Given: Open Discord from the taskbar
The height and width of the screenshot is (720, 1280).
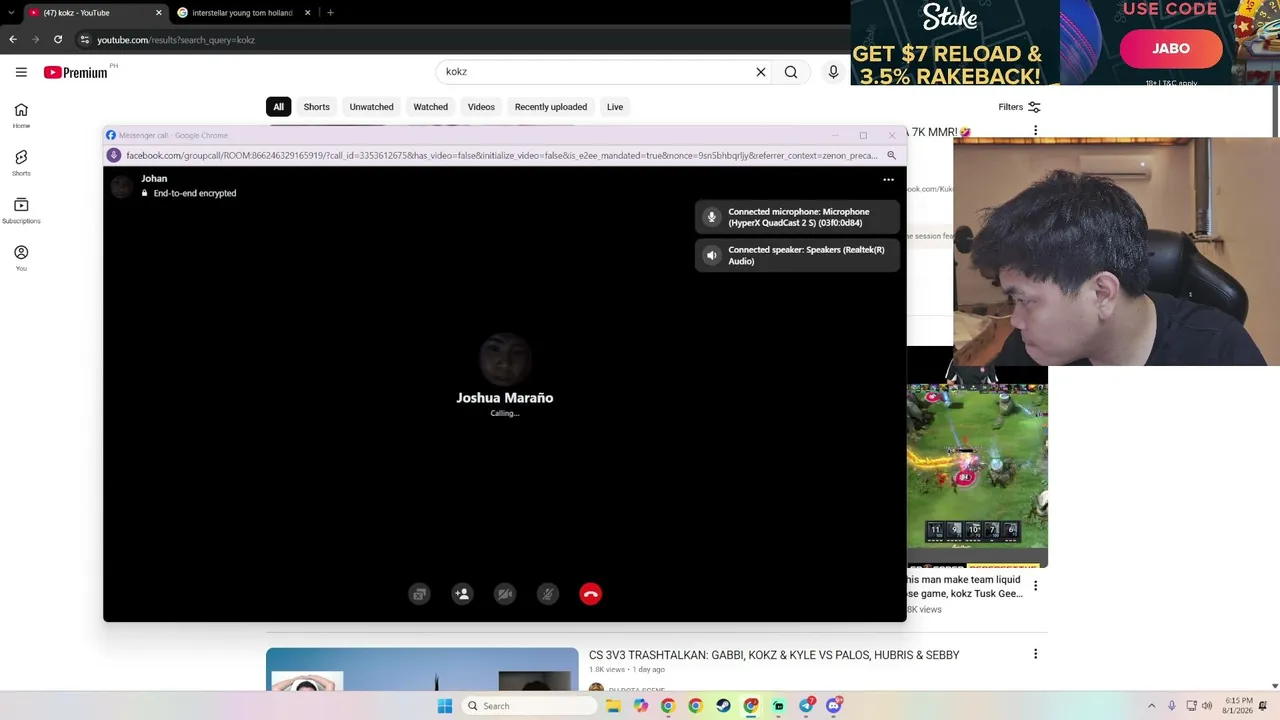Looking at the screenshot, I should click(834, 706).
